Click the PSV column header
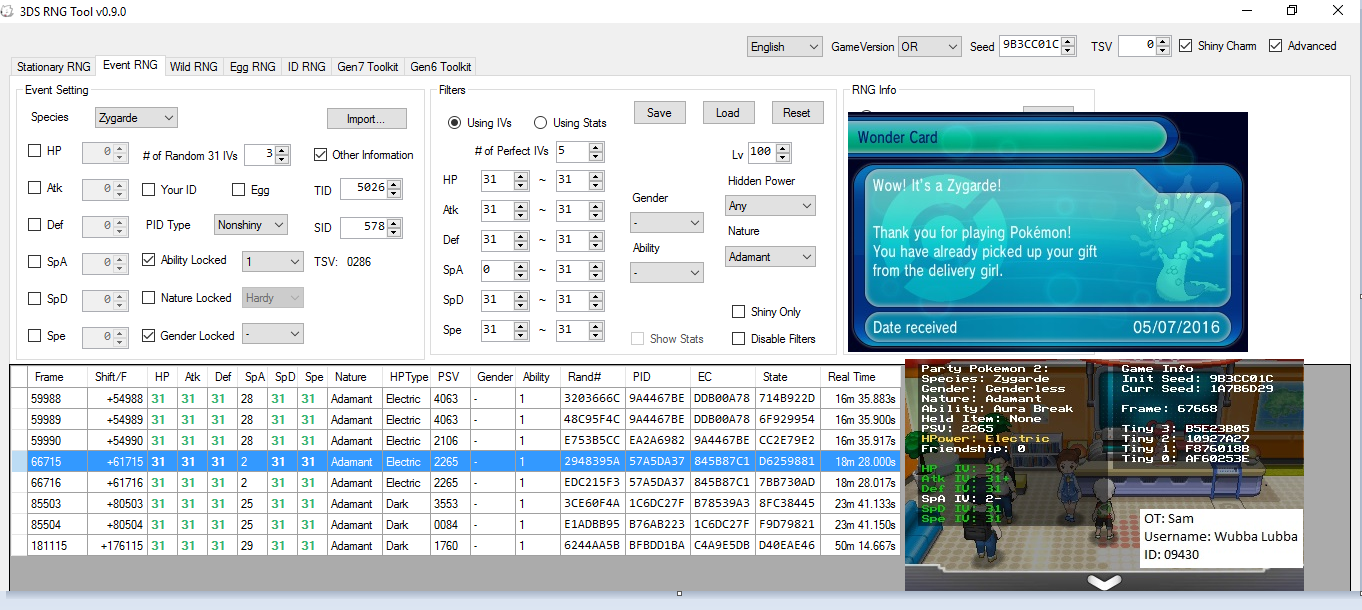Image resolution: width=1362 pixels, height=610 pixels. pyautogui.click(x=452, y=377)
